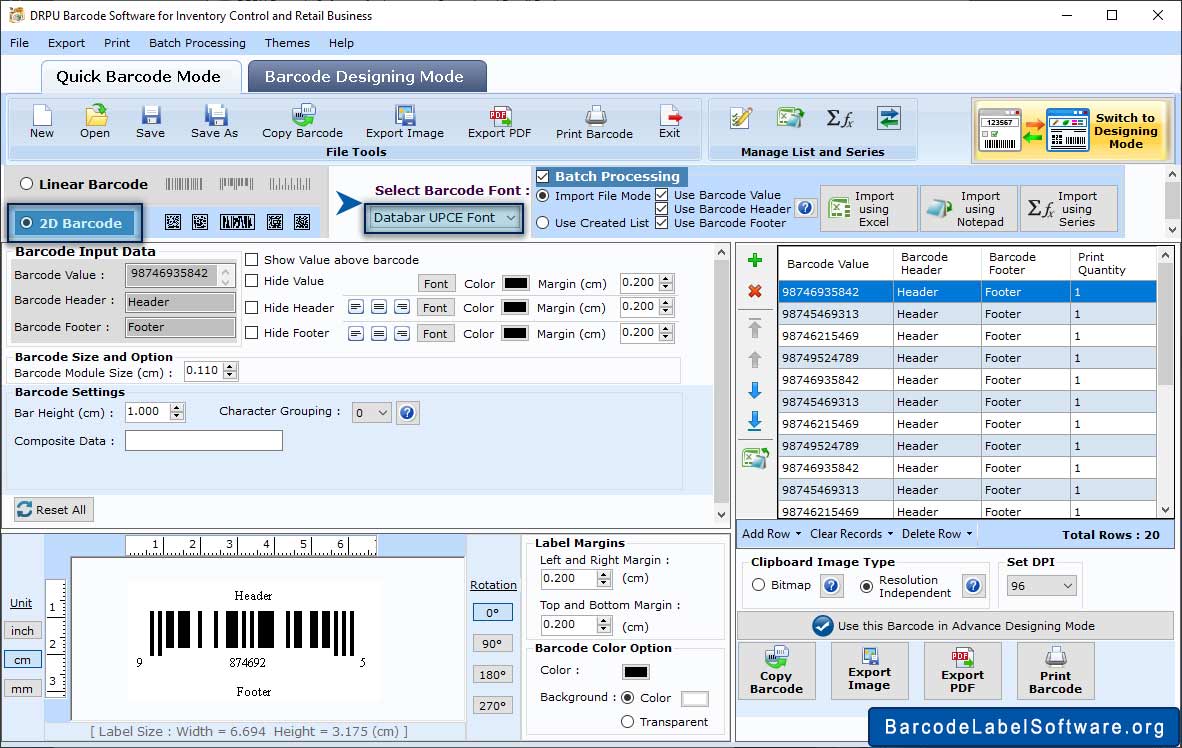
Task: Select Use Created List option
Action: pos(543,223)
